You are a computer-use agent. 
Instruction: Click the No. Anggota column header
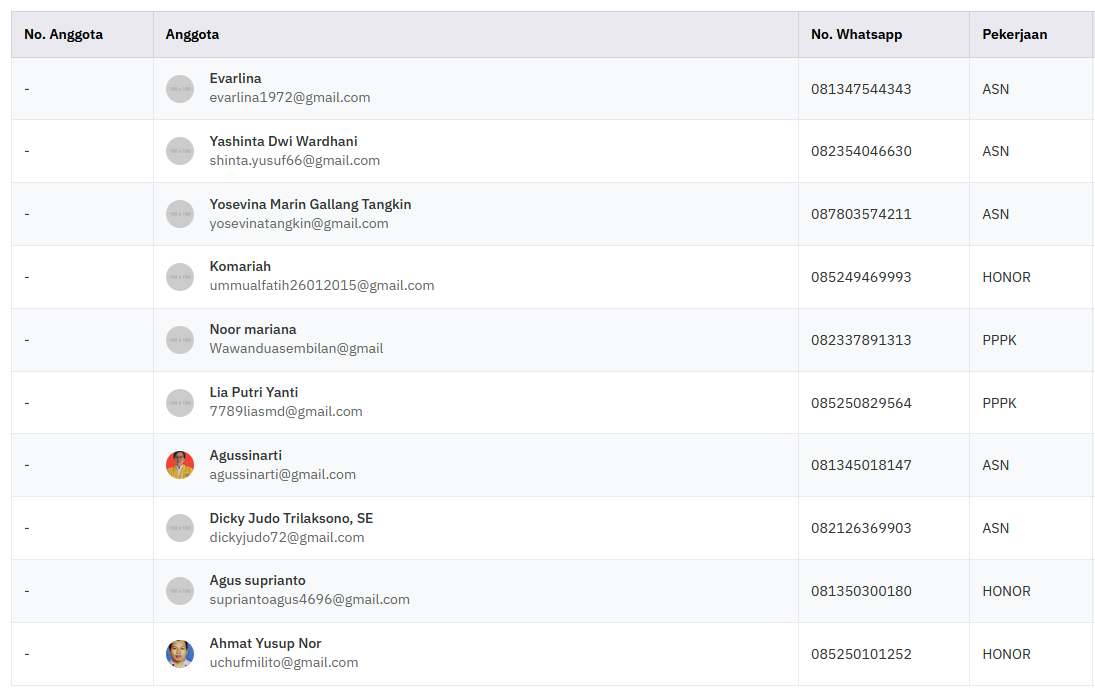coord(63,34)
